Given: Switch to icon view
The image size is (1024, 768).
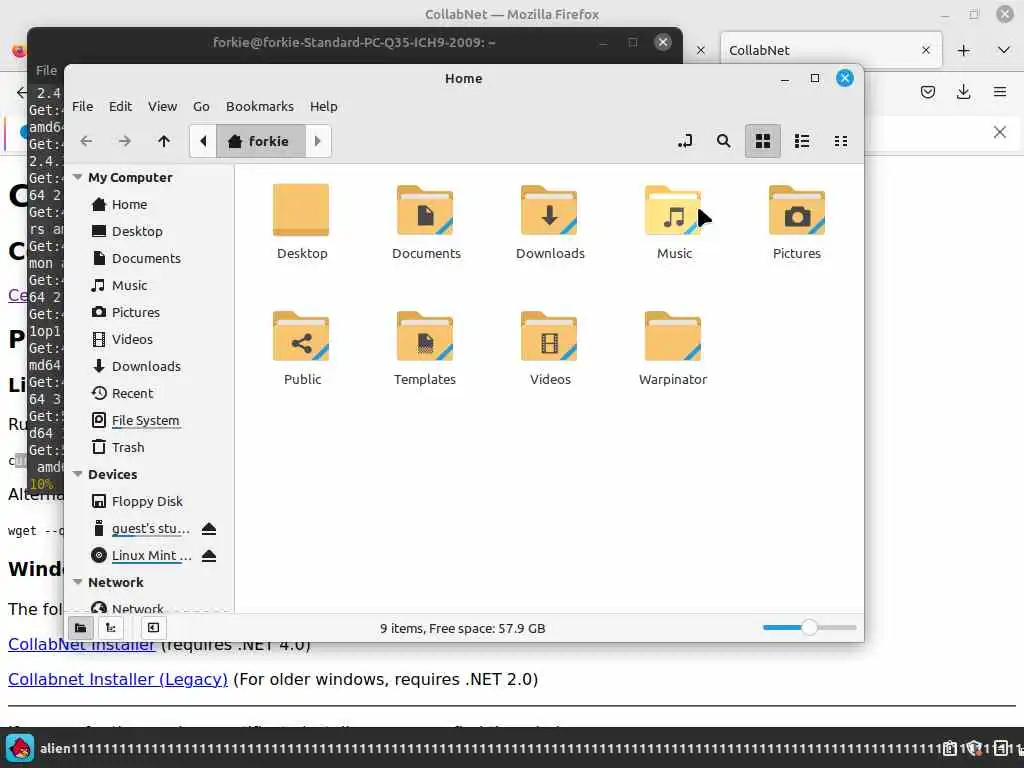Looking at the screenshot, I should point(763,141).
